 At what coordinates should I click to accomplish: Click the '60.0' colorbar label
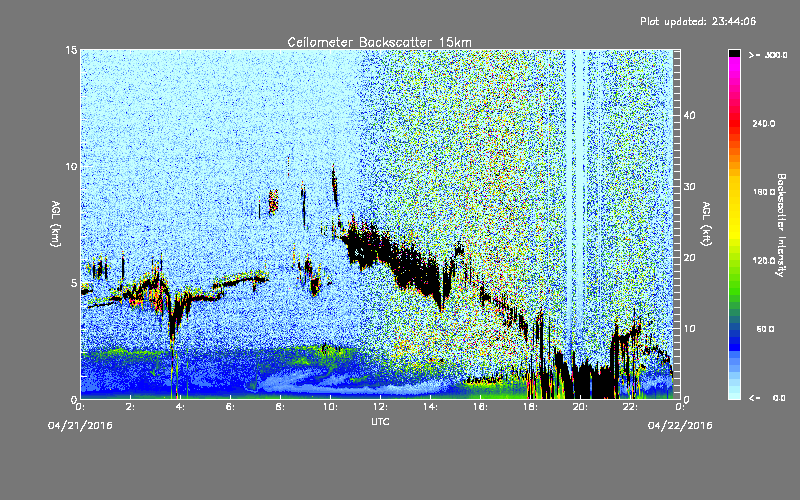pos(765,329)
